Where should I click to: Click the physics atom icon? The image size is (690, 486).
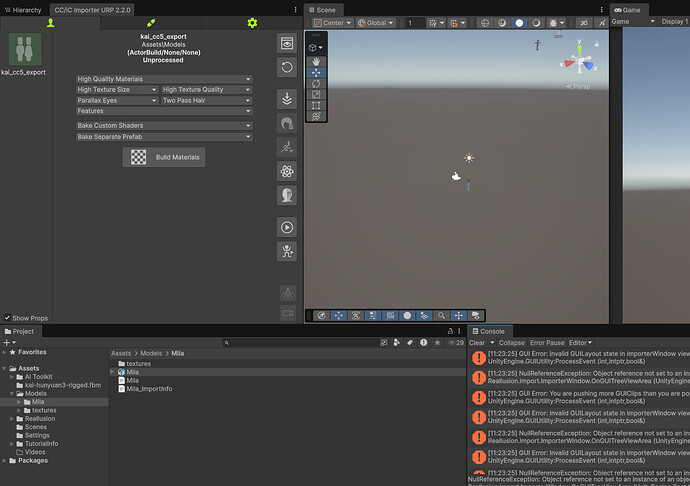287,171
